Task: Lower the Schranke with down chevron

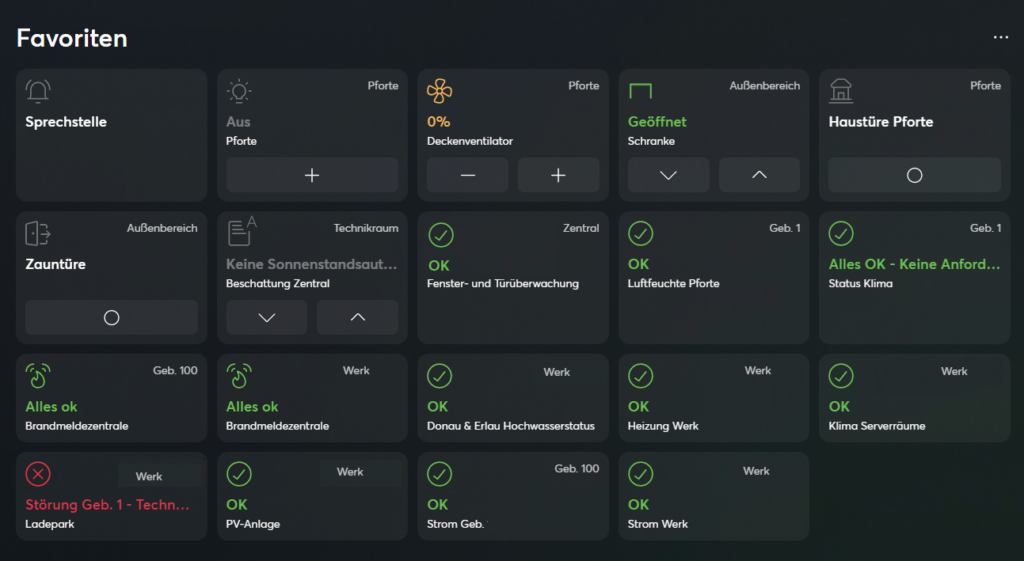Action: pos(669,175)
